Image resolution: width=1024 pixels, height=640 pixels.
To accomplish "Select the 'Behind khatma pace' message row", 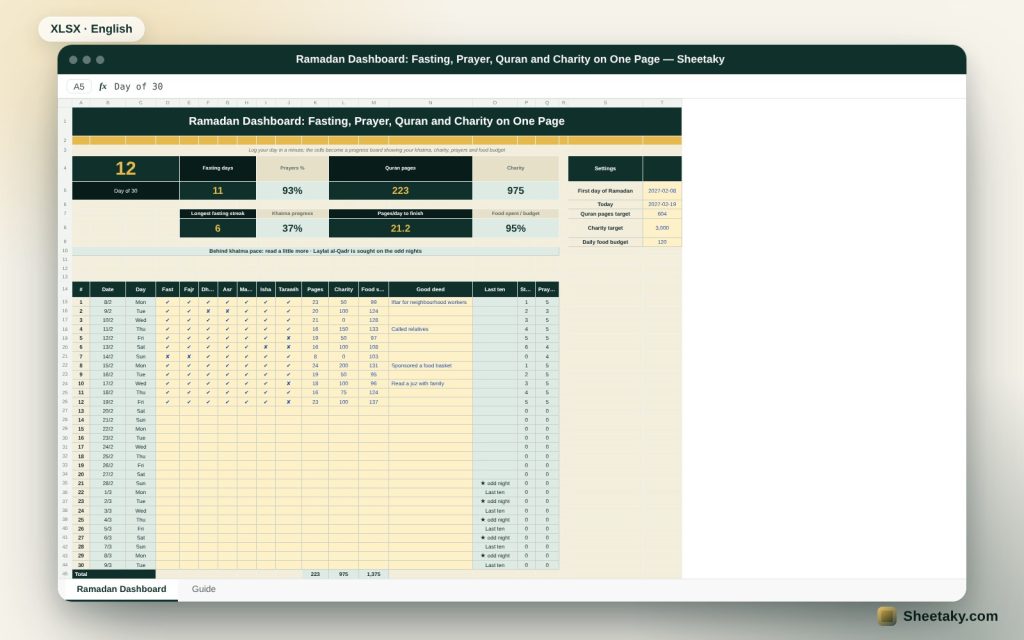I will click(315, 251).
